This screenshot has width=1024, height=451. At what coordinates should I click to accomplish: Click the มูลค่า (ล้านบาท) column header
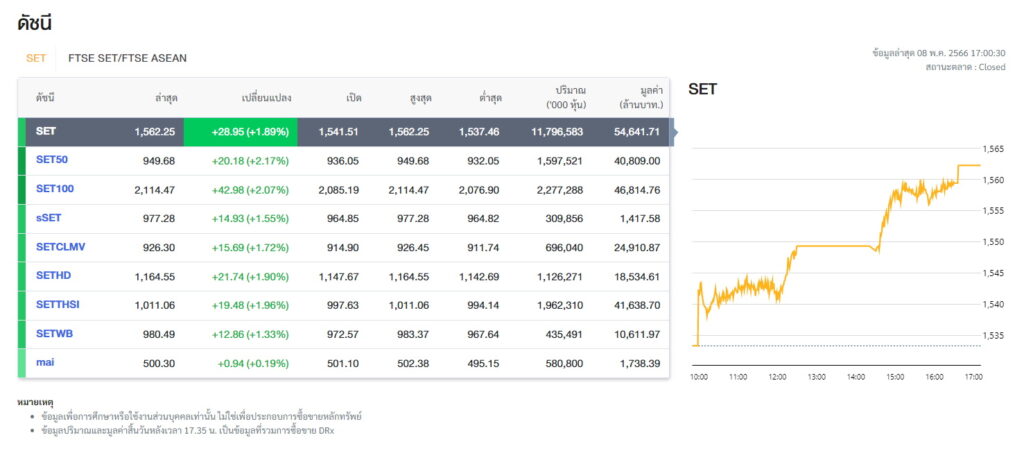pos(641,97)
